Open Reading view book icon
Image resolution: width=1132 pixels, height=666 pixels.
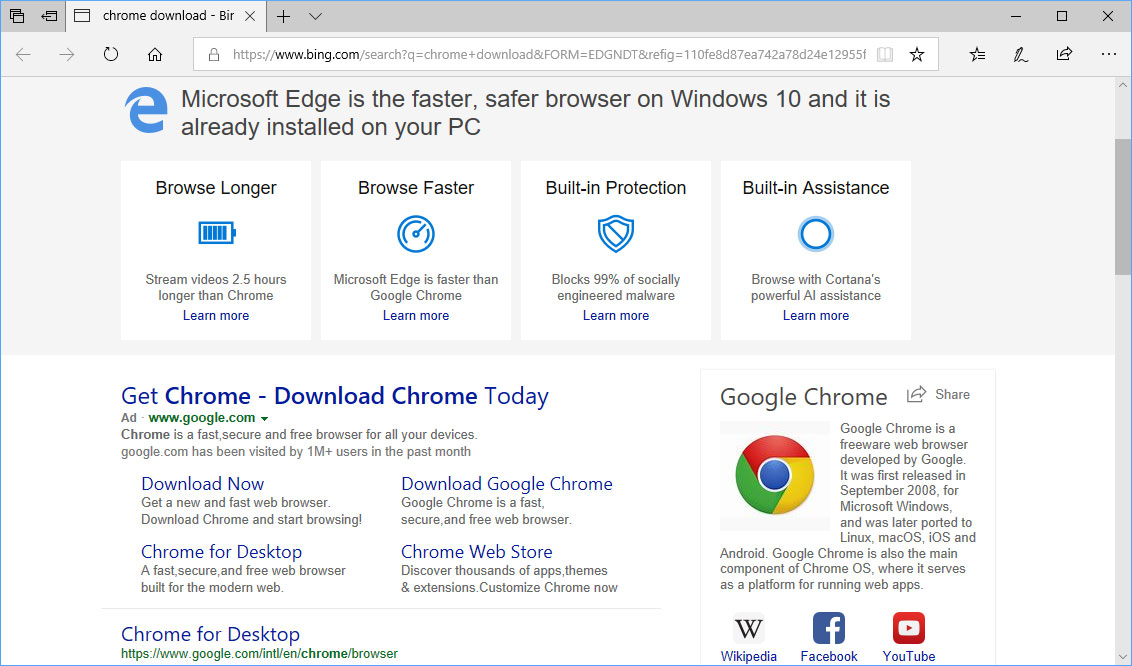tap(884, 54)
